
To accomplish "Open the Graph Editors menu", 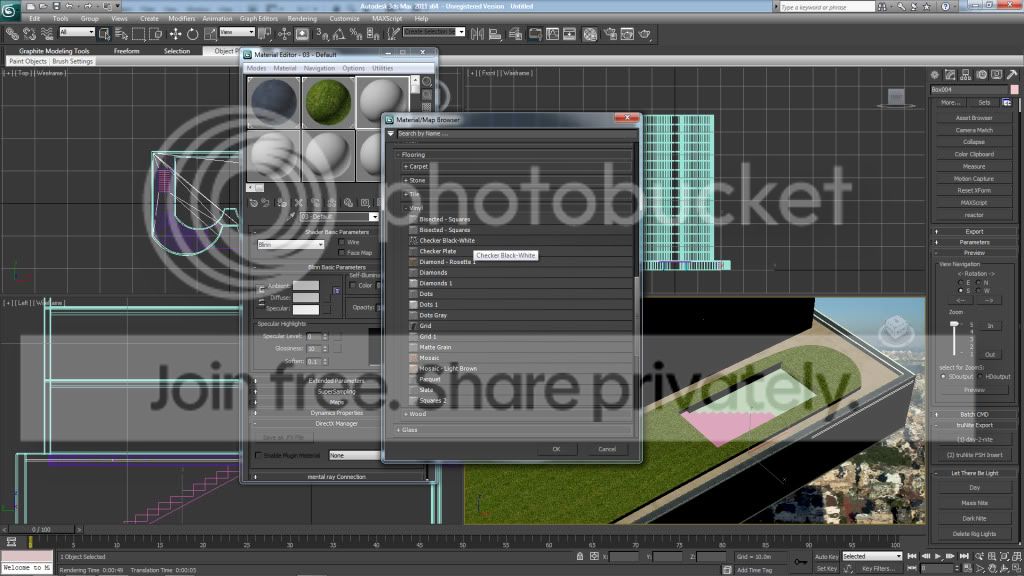I will (x=259, y=18).
